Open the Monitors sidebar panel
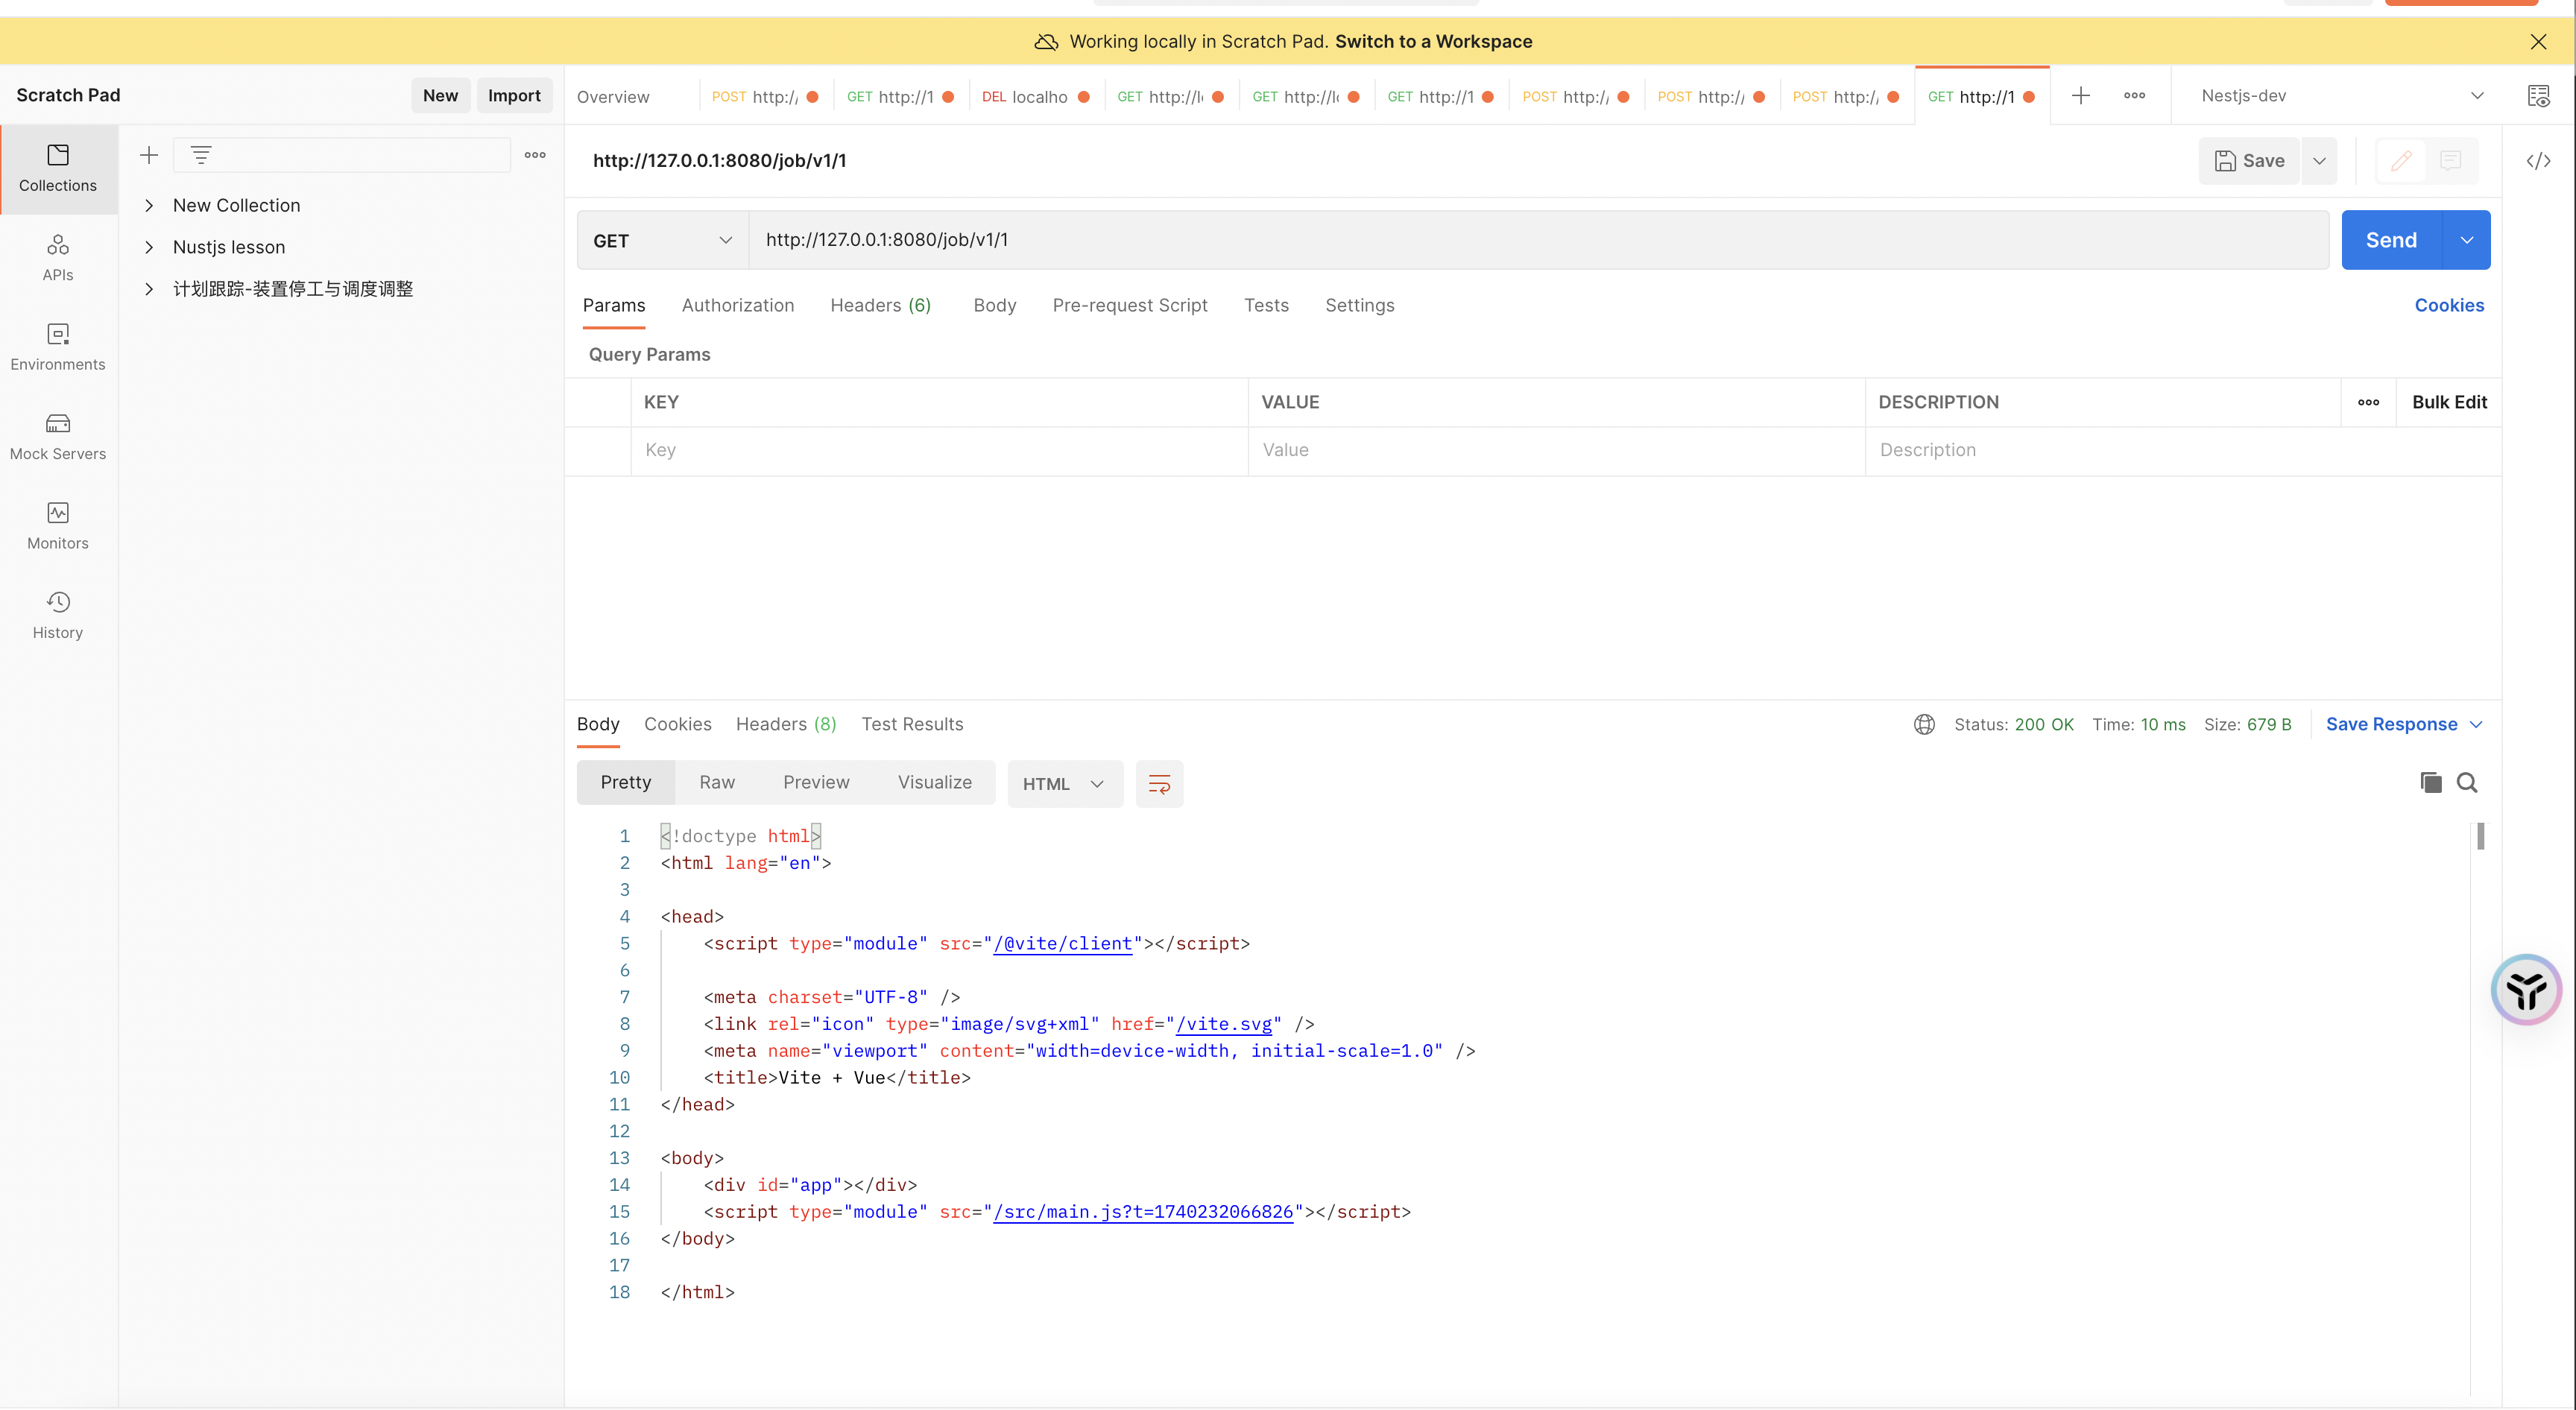The image size is (2576, 1410). (58, 526)
